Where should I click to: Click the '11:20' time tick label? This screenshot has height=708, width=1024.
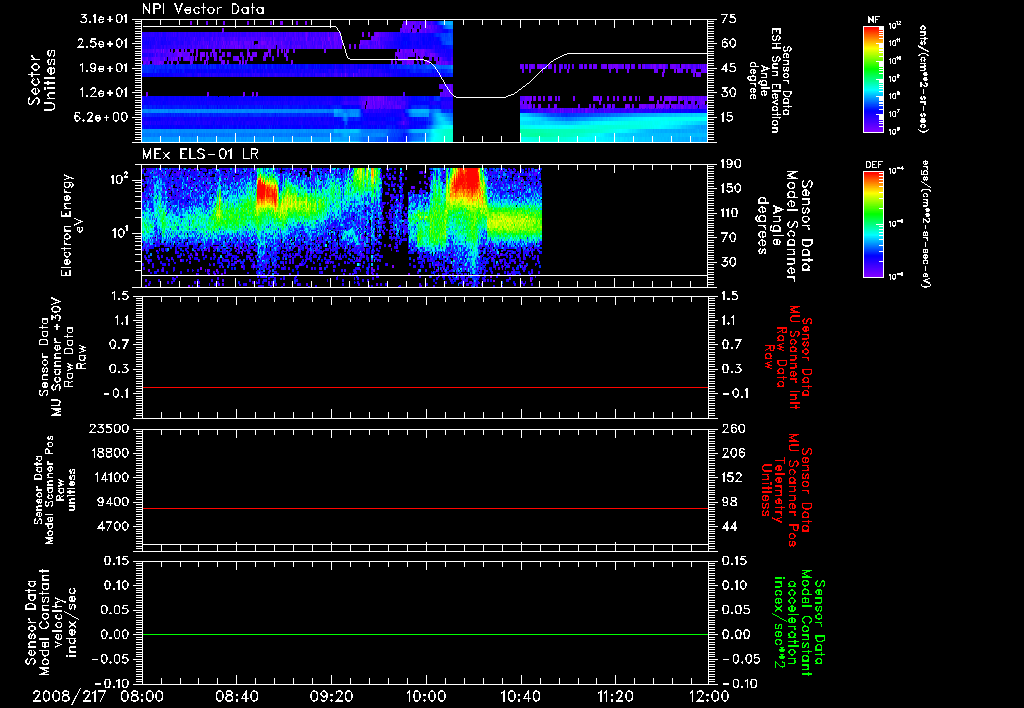[x=615, y=696]
